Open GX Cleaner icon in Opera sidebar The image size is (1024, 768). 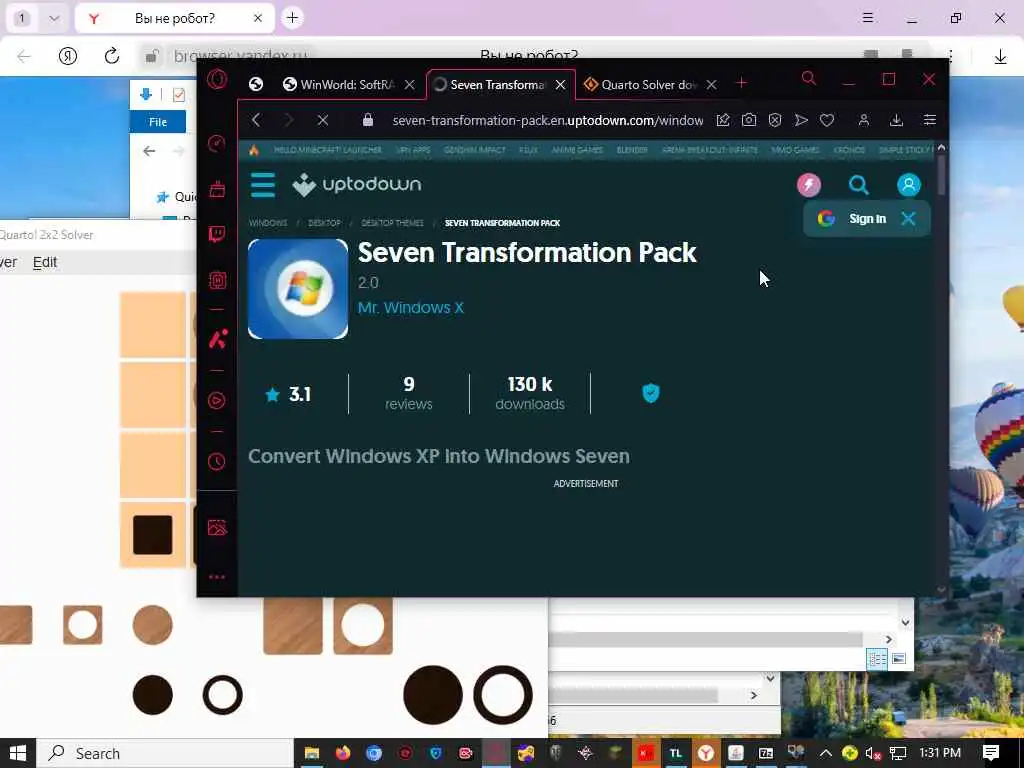[217, 189]
